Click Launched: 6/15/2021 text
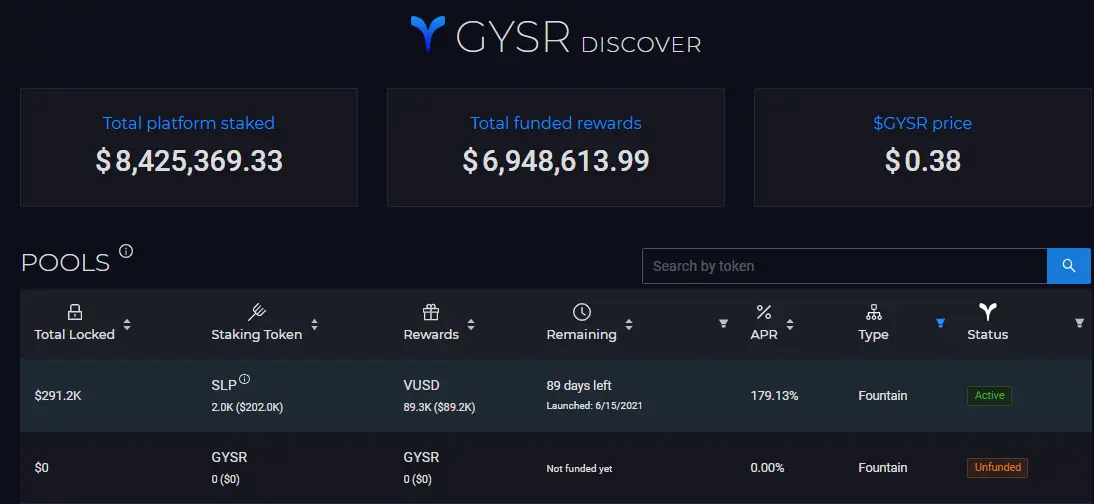Screen dimensions: 1094x504 (x=594, y=406)
